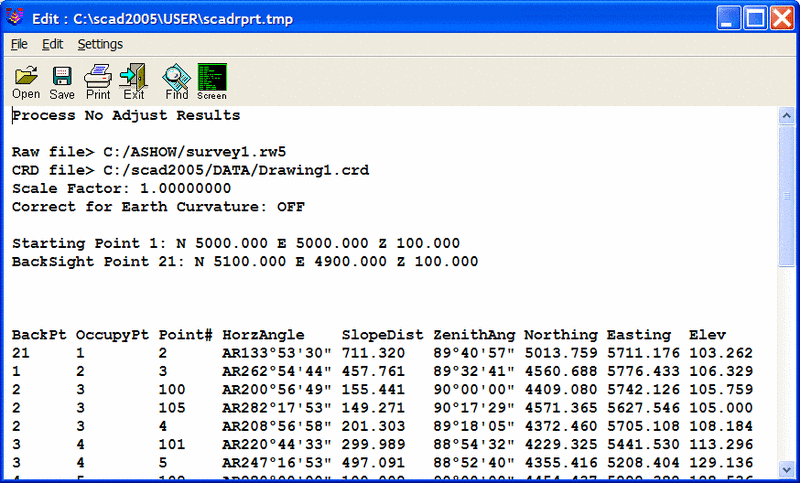
Task: Close the scadrprt.tmp editor window
Action: (x=779, y=17)
